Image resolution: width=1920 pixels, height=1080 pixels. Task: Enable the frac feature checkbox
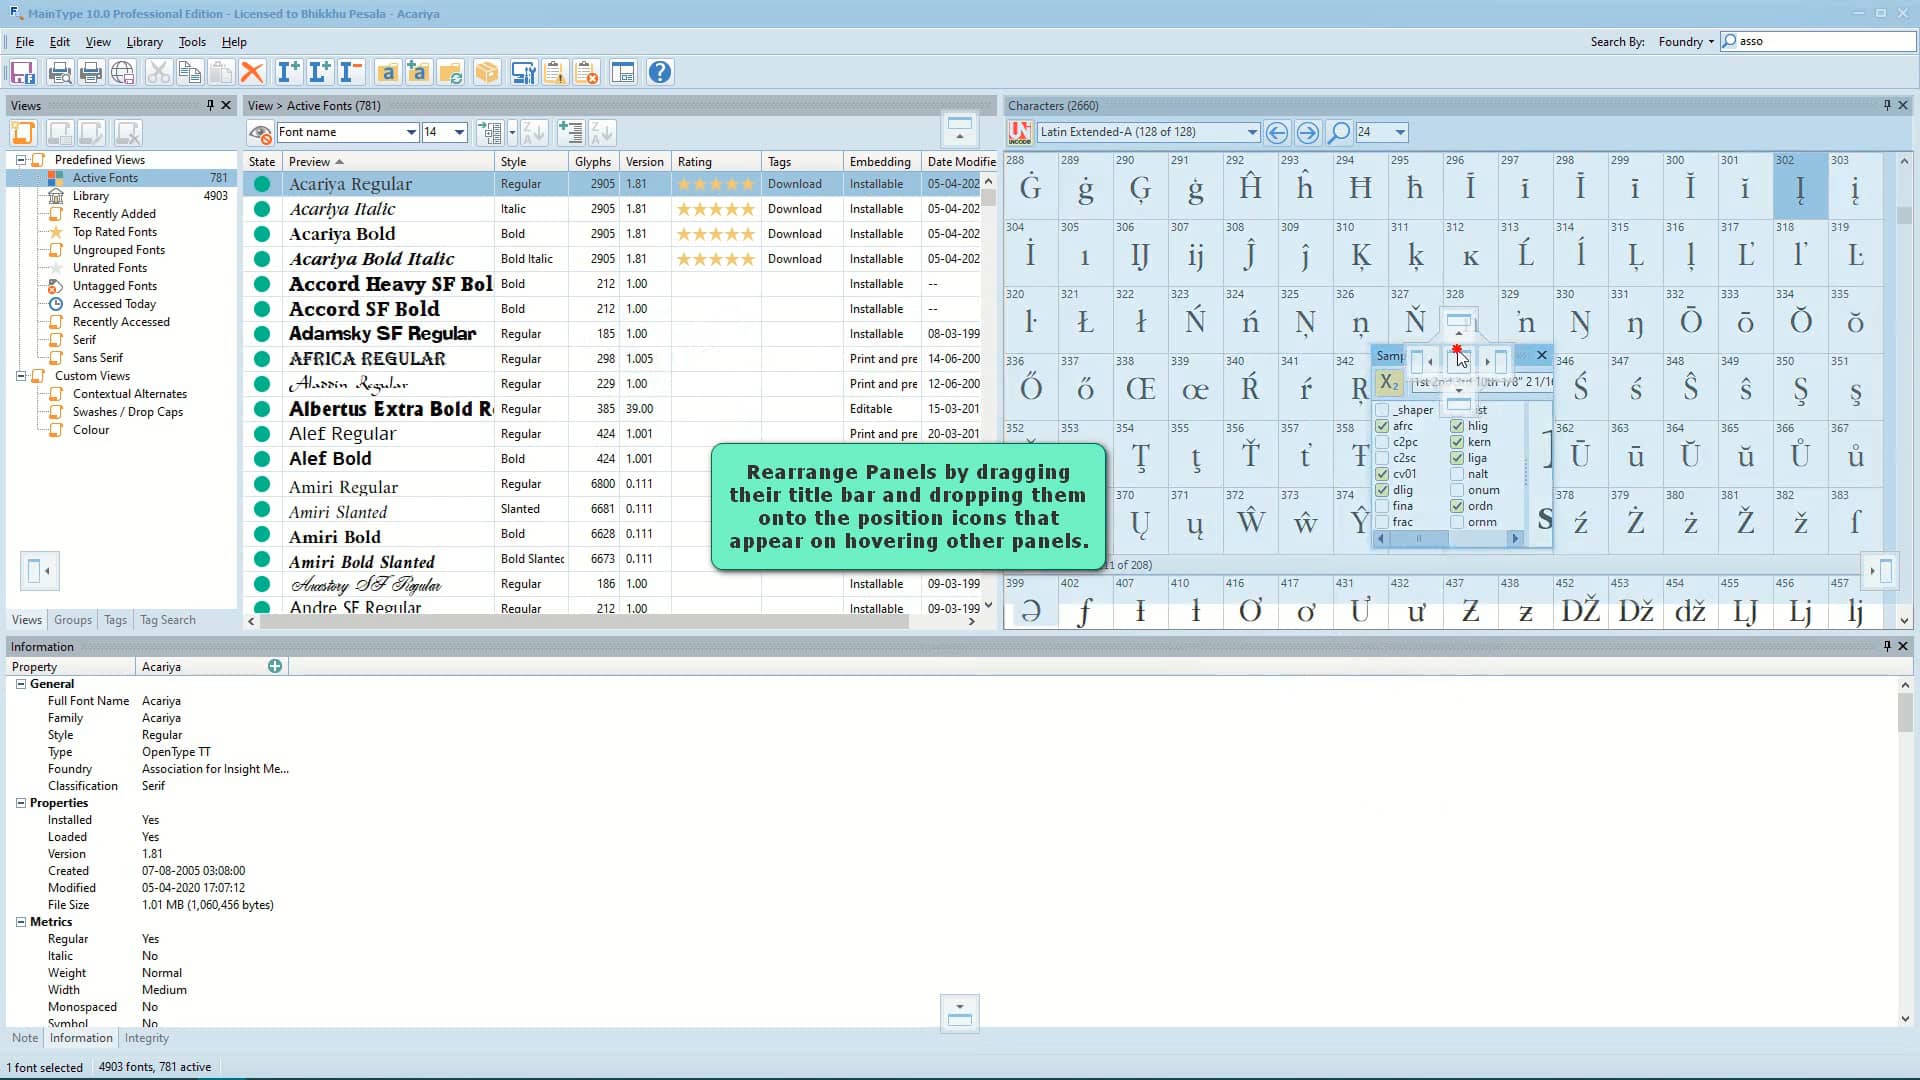click(1382, 522)
